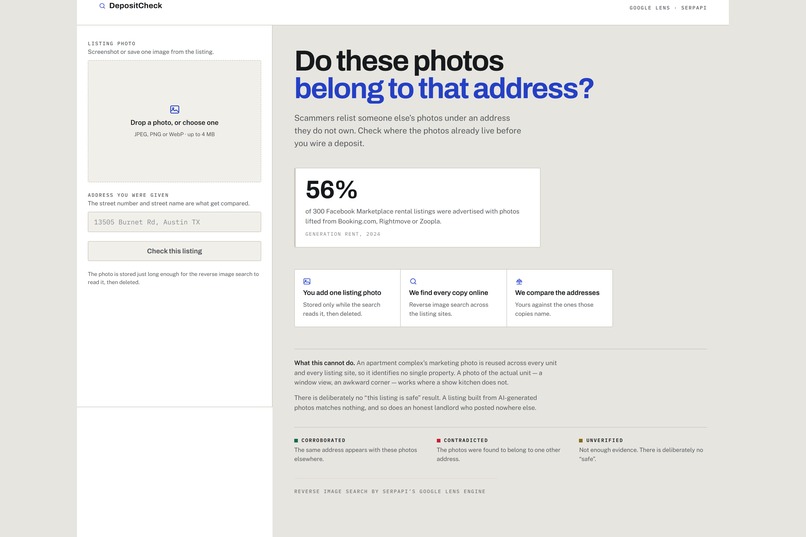The height and width of the screenshot is (537, 806).
Task: Choose a photo via 'Drop a photo, or choose one'
Action: 174,122
